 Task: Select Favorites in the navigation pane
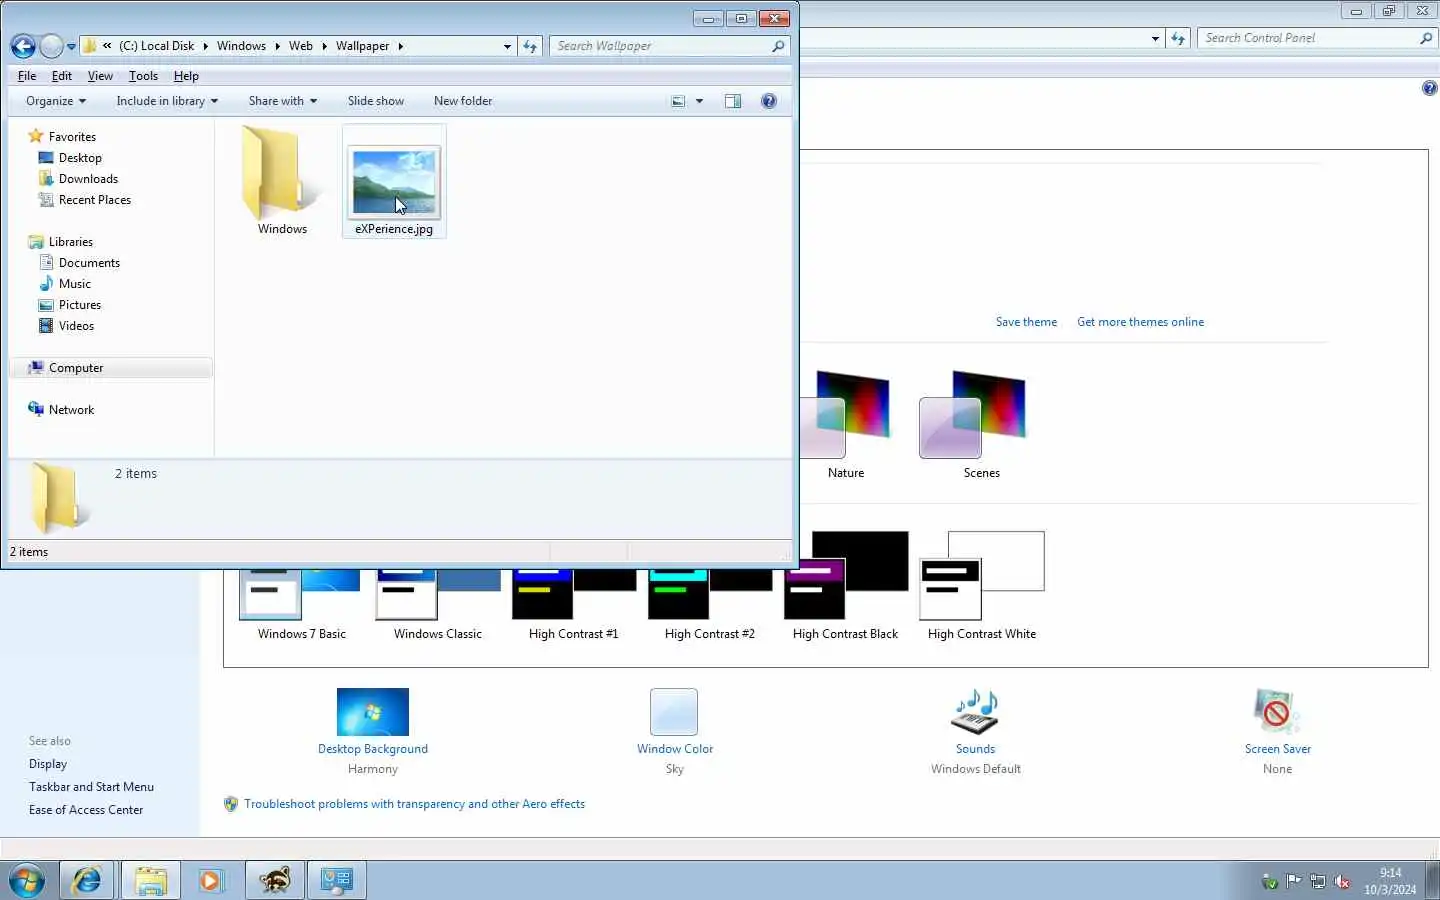click(72, 137)
